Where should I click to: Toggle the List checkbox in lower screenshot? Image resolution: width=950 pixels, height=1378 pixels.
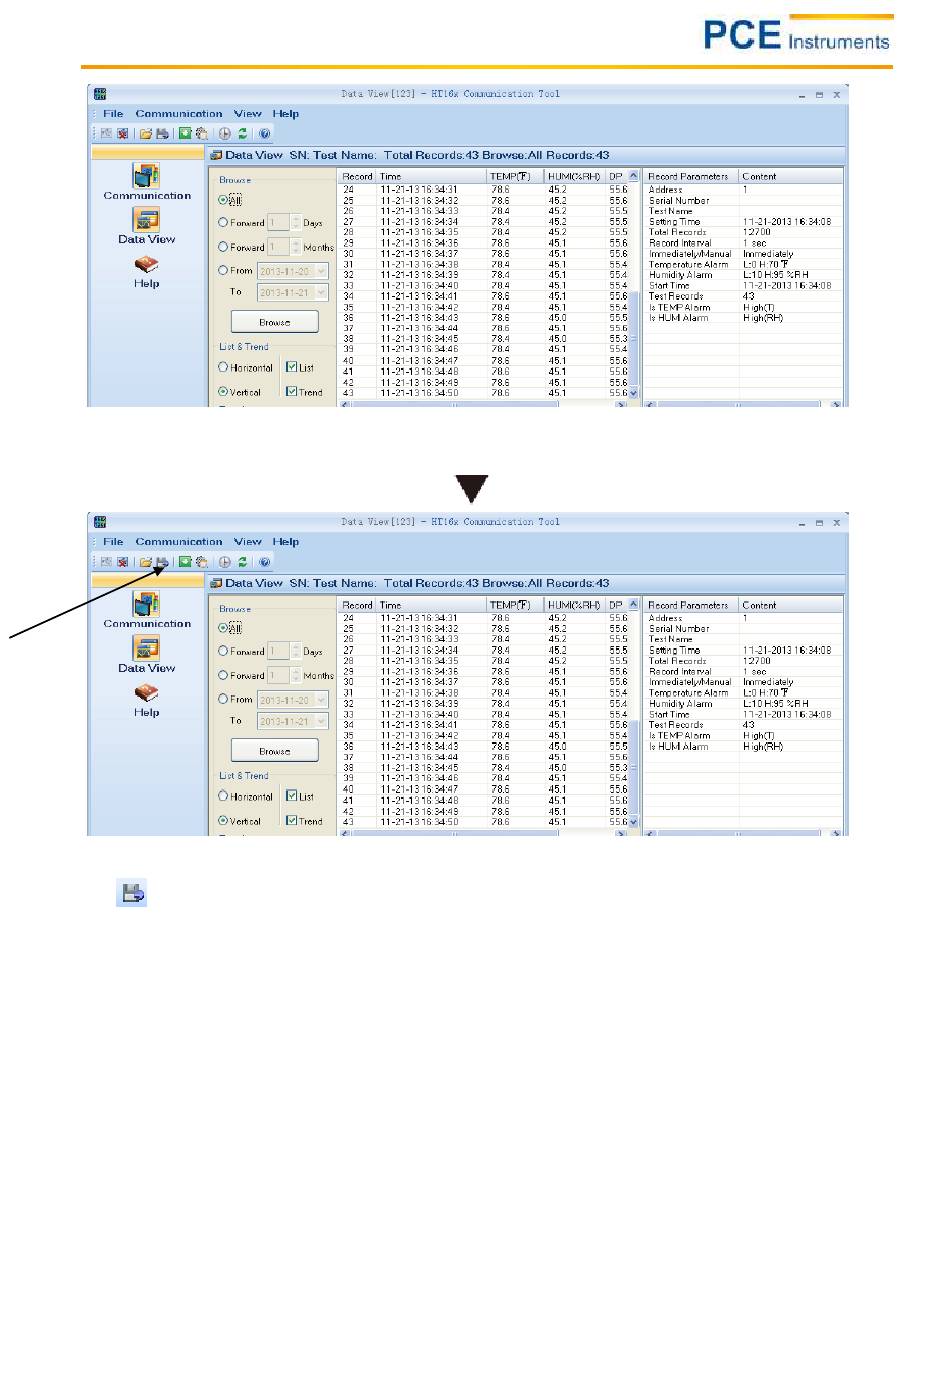[x=292, y=796]
